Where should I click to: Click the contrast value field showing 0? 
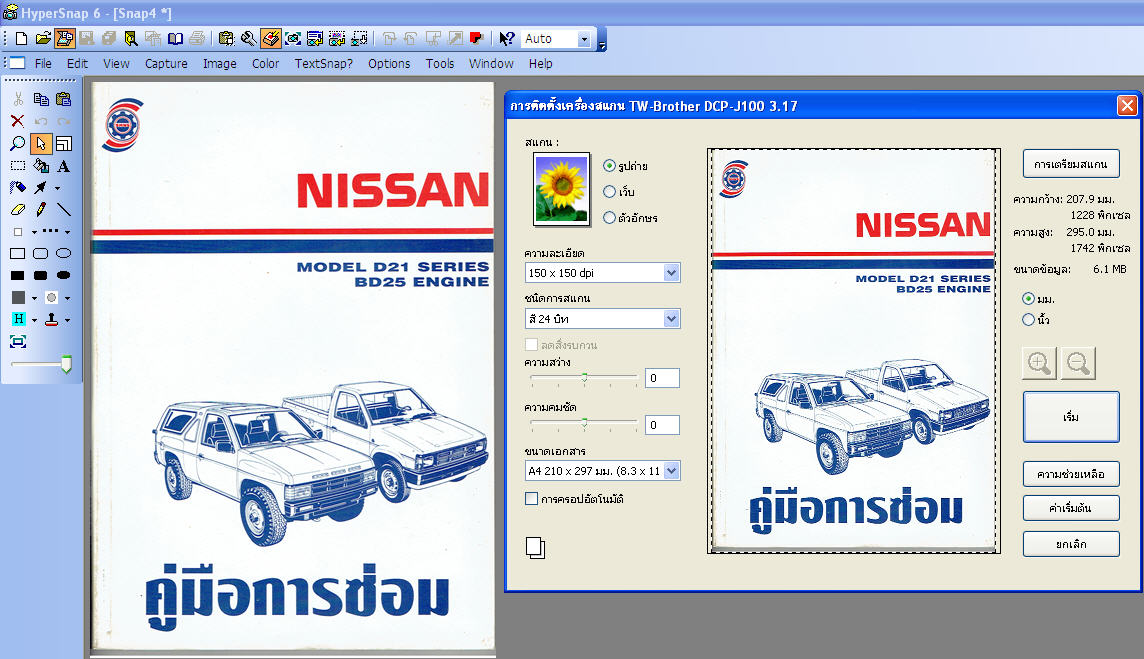pos(662,425)
